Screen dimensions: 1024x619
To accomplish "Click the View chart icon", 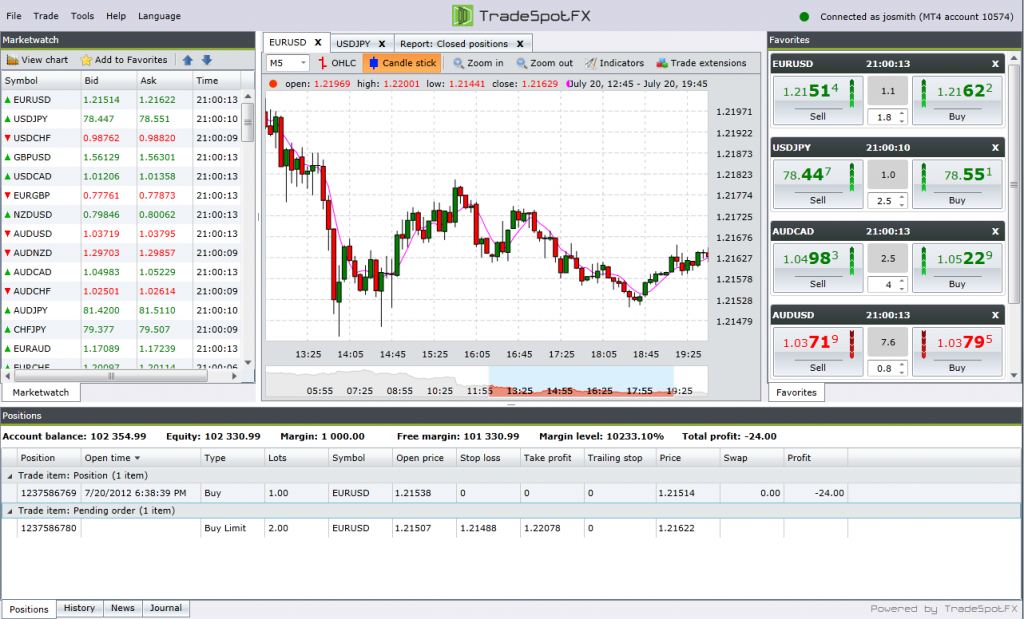I will (x=12, y=60).
